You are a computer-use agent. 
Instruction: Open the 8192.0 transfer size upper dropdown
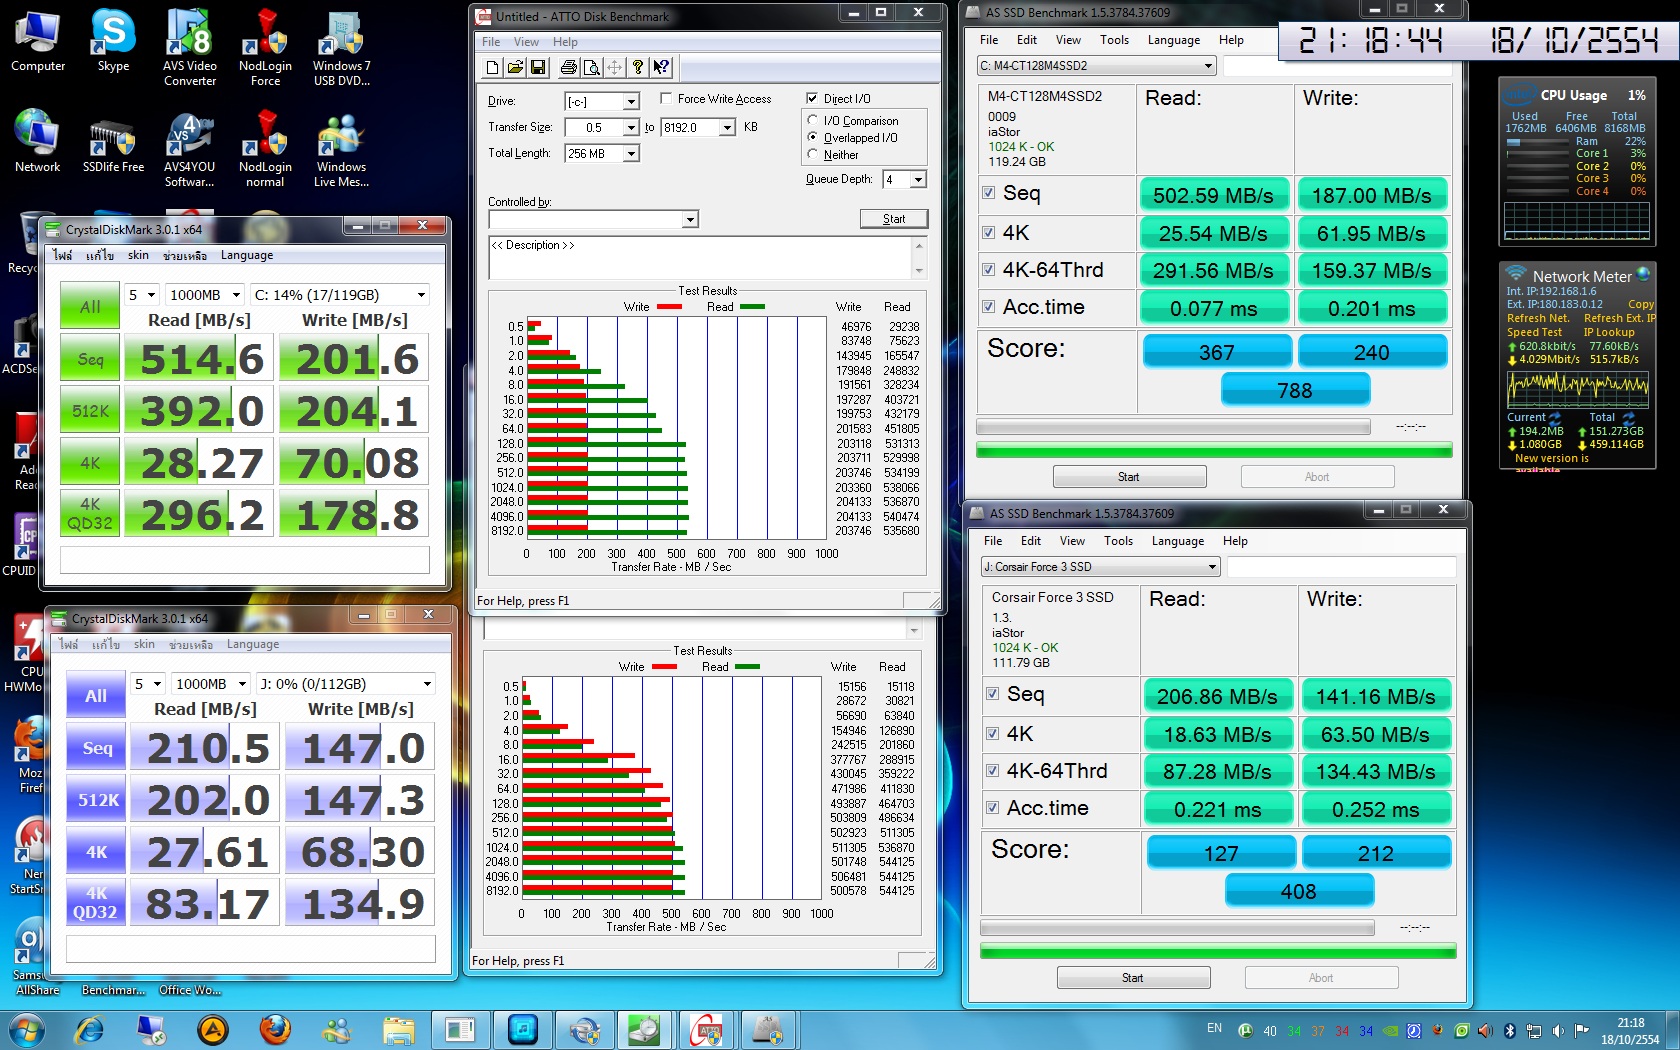click(727, 127)
